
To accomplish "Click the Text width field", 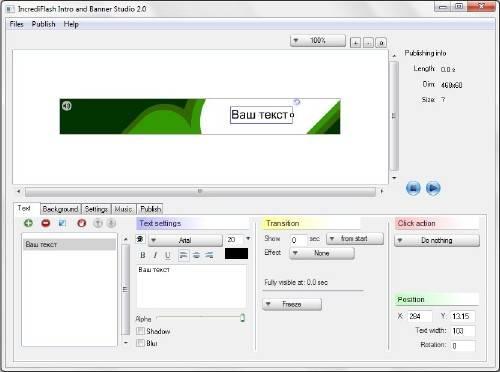I will [x=463, y=331].
